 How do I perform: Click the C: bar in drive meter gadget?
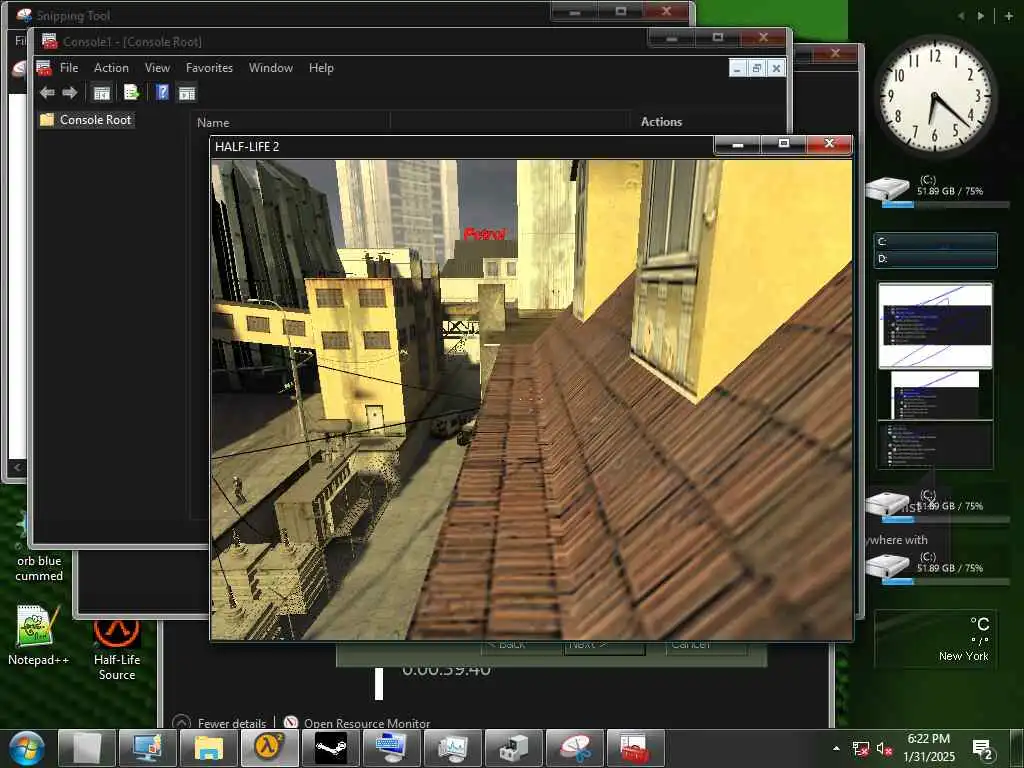click(935, 242)
